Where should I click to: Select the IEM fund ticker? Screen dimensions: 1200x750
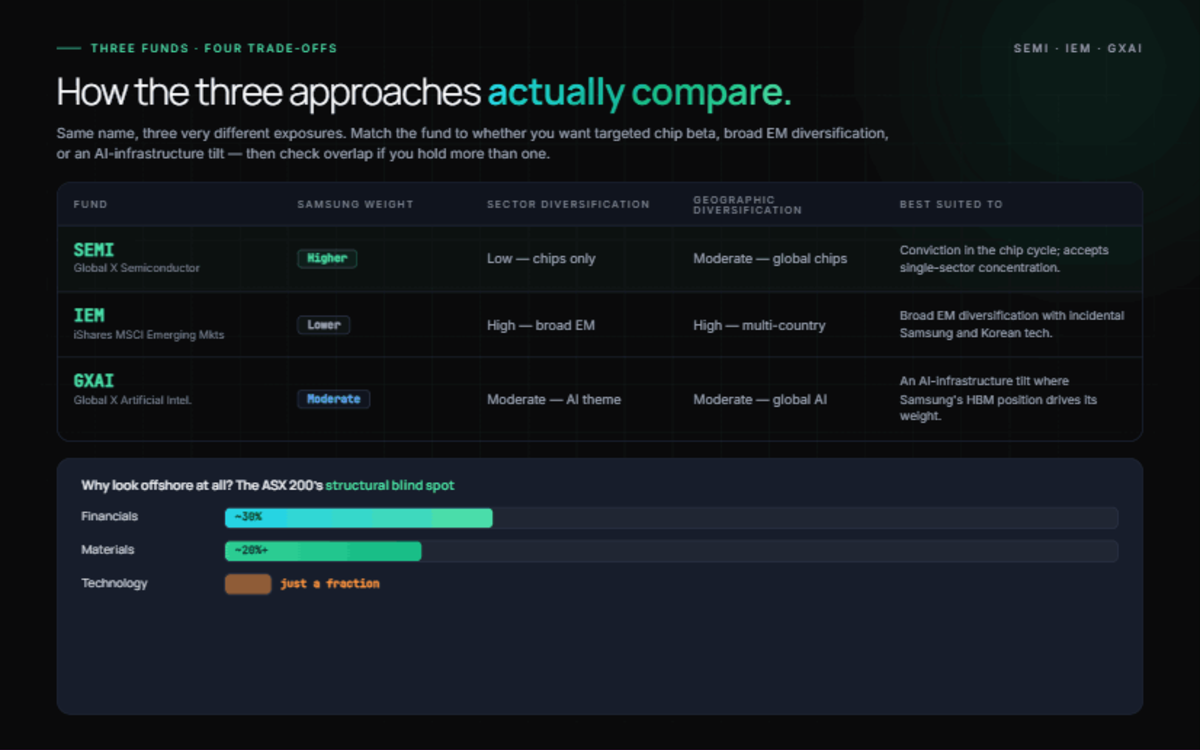[89, 316]
